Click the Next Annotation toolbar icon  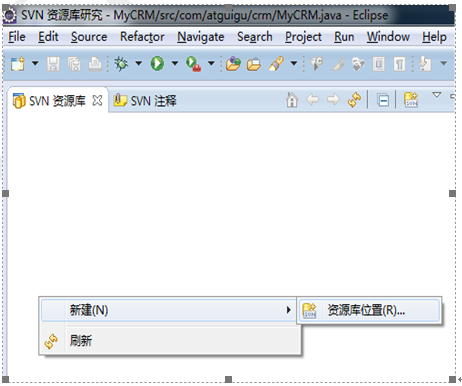tap(425, 63)
